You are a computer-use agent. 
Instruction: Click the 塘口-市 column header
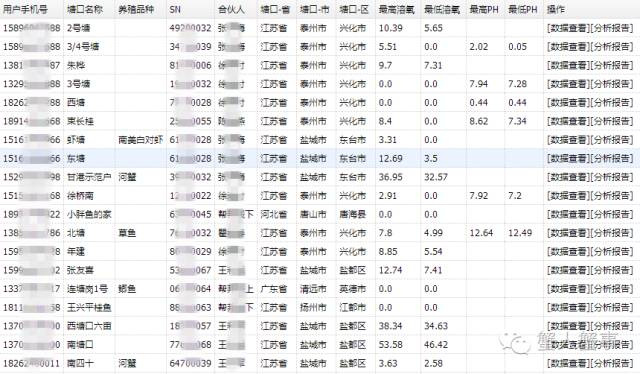coord(314,9)
